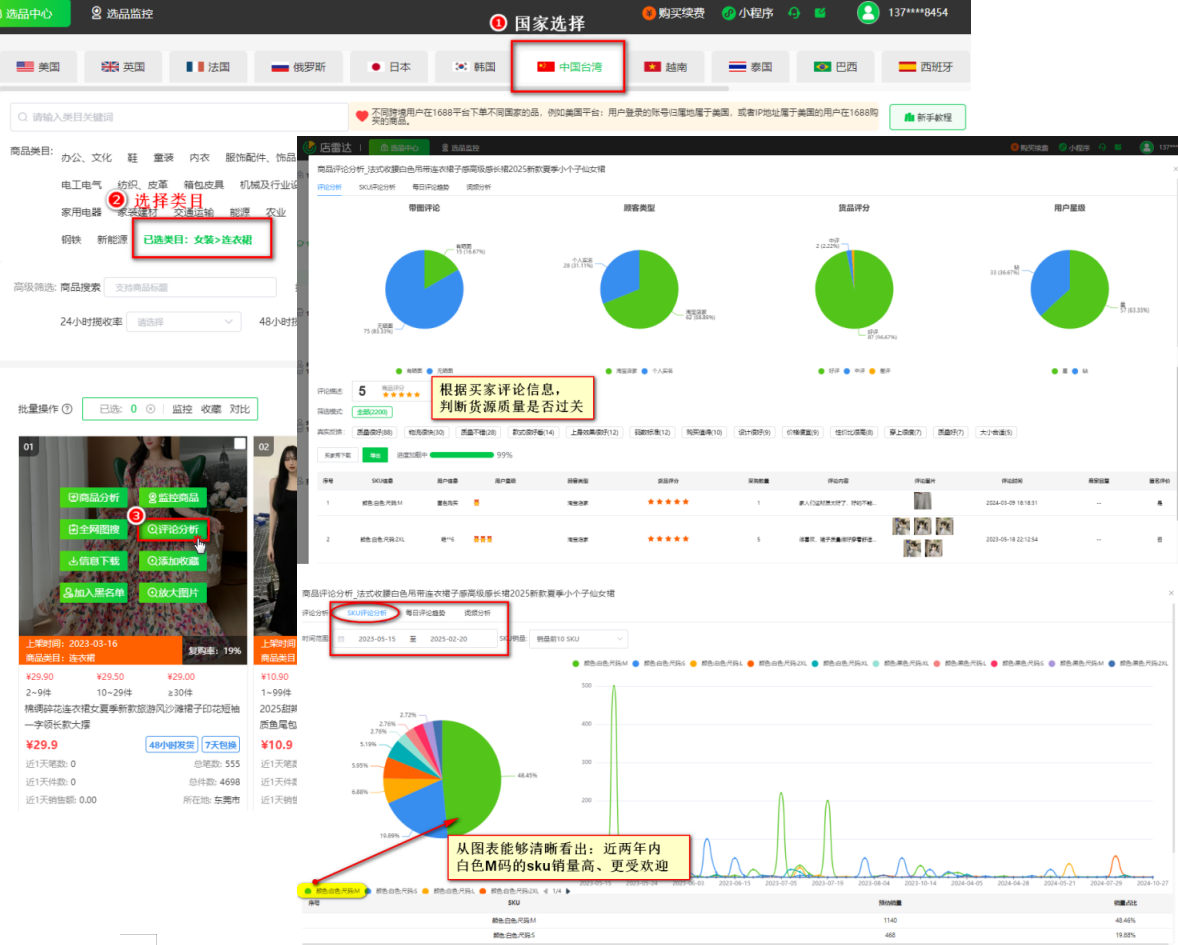Switch to the 越南 country tab
This screenshot has height=945, width=1178.
click(666, 67)
